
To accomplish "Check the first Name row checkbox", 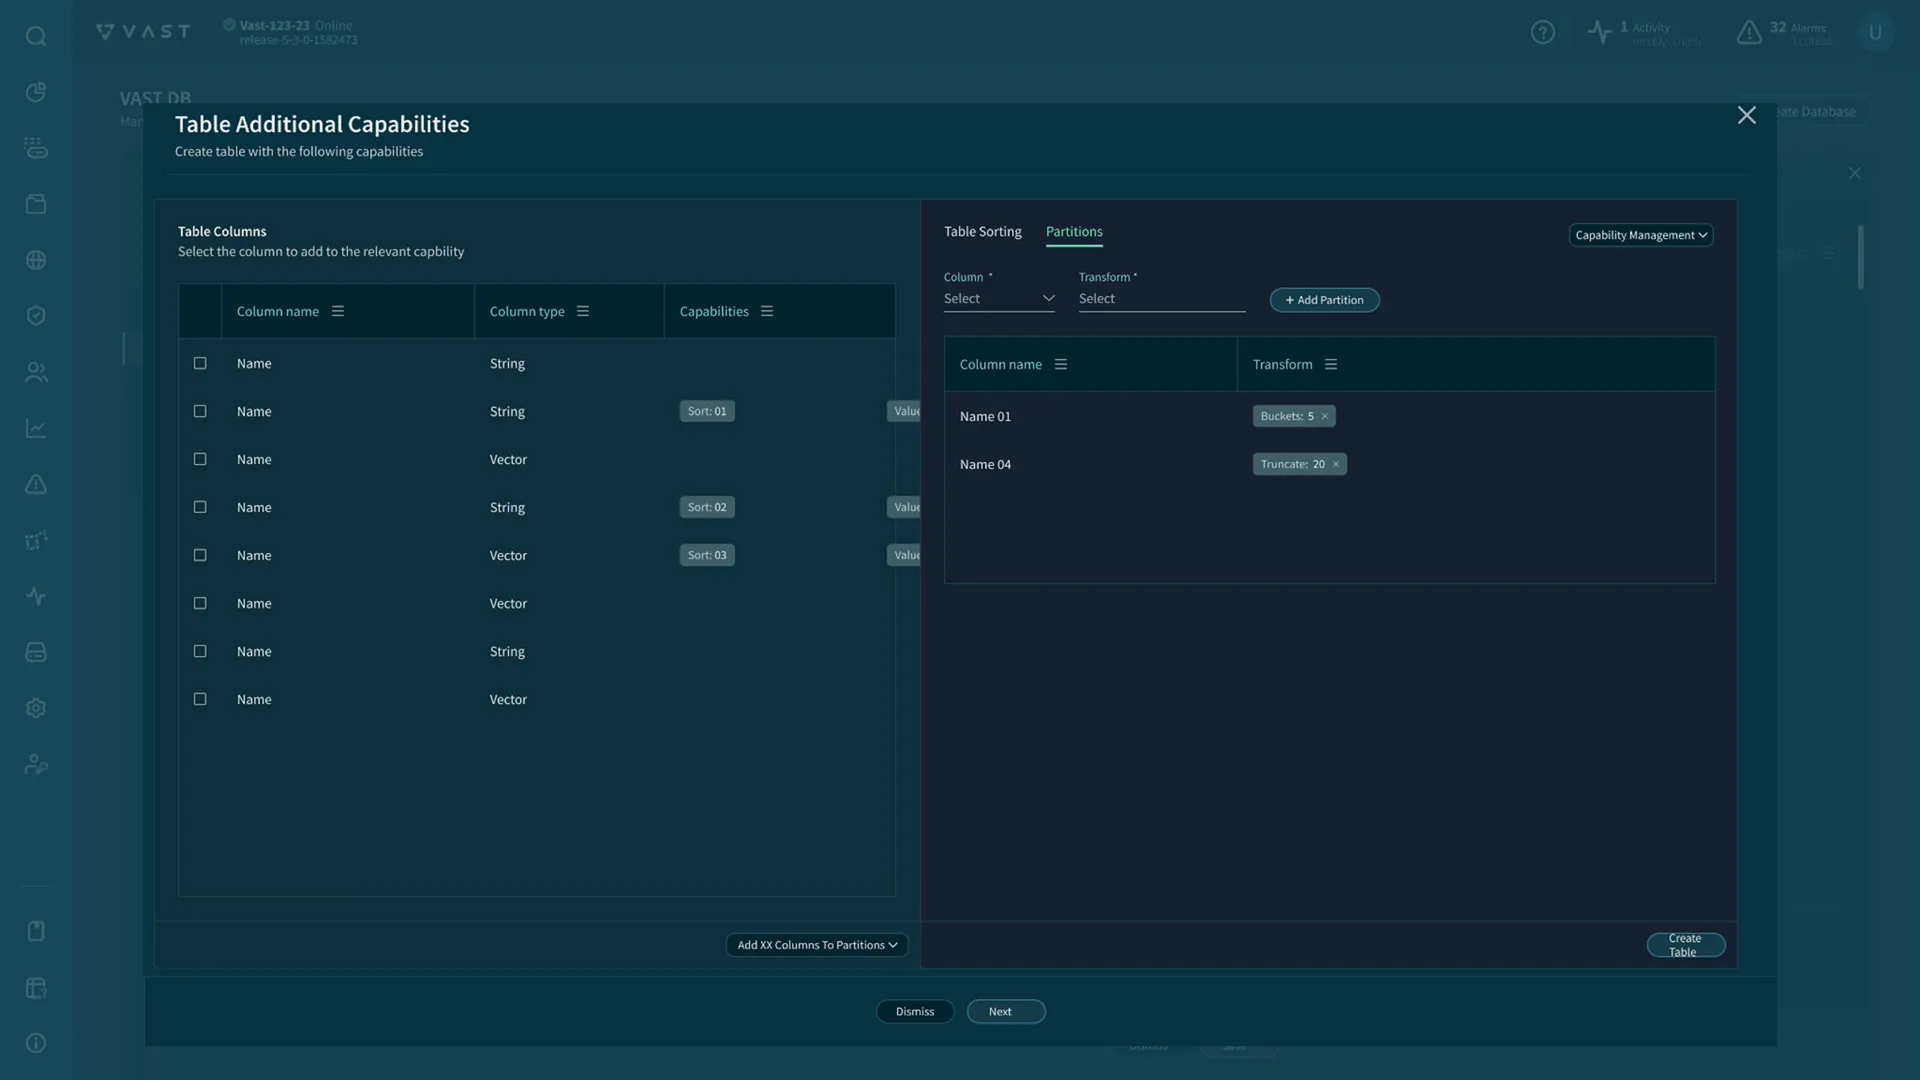I will pyautogui.click(x=199, y=363).
